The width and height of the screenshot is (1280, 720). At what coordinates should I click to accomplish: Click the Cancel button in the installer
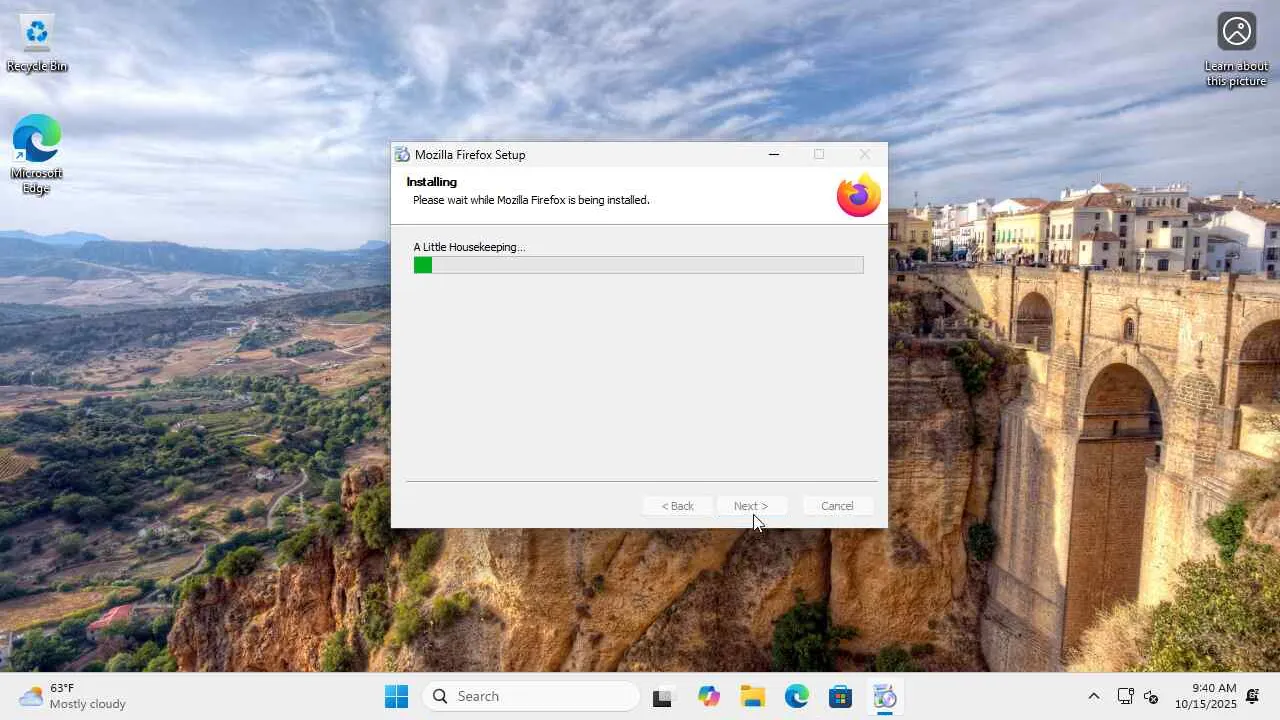(837, 506)
